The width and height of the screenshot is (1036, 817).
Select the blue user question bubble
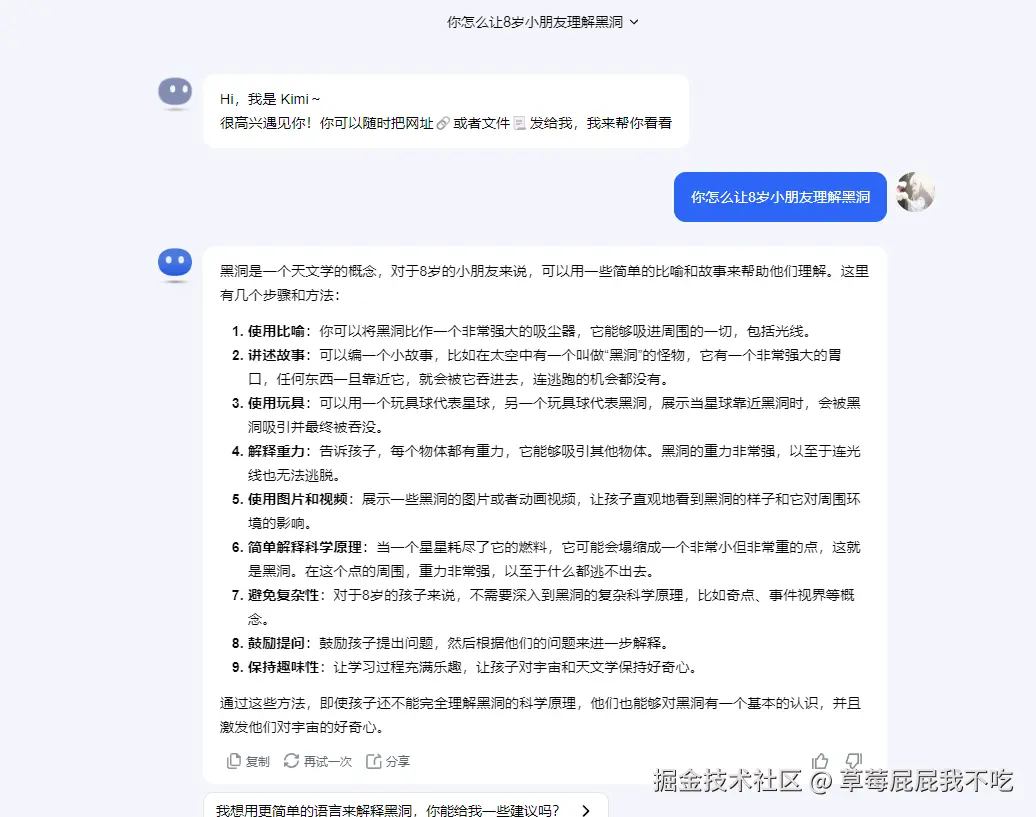pos(780,197)
